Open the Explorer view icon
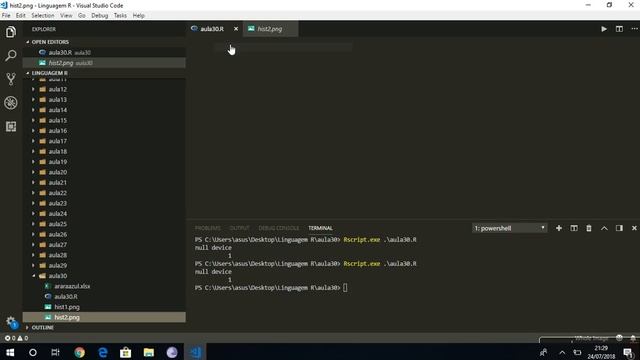This screenshot has width=640, height=360. point(11,32)
